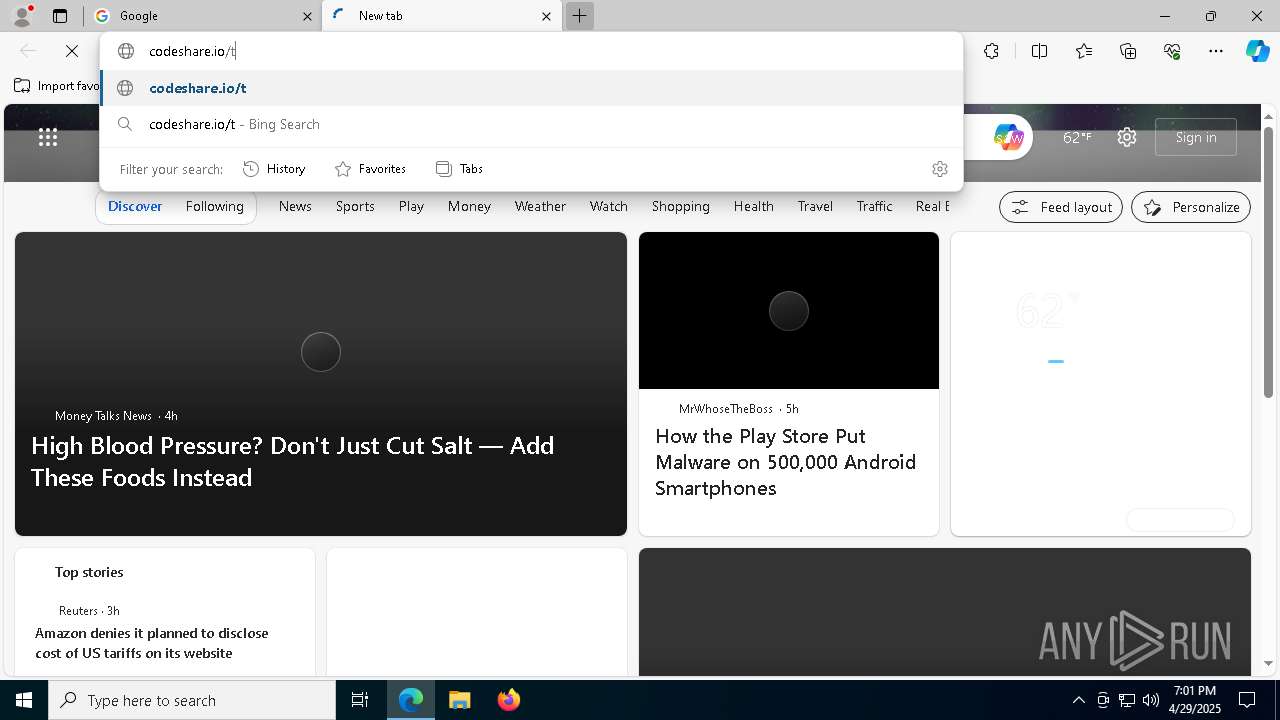Open clock showing 7:01 PM
Viewport: 1280px width, 720px height.
click(1194, 700)
